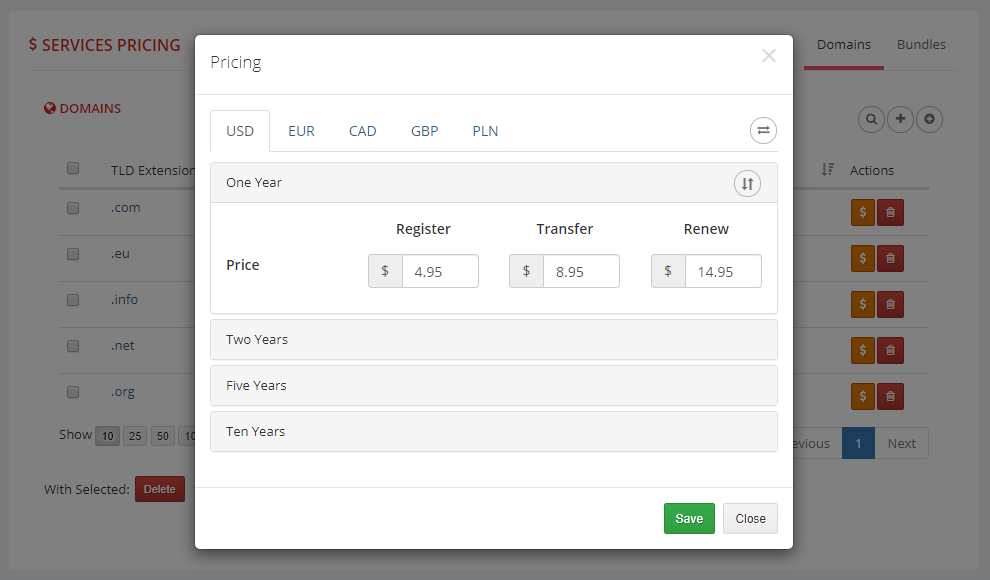This screenshot has width=990, height=580.
Task: Click the sort icon beside the Actions column
Action: pos(827,170)
